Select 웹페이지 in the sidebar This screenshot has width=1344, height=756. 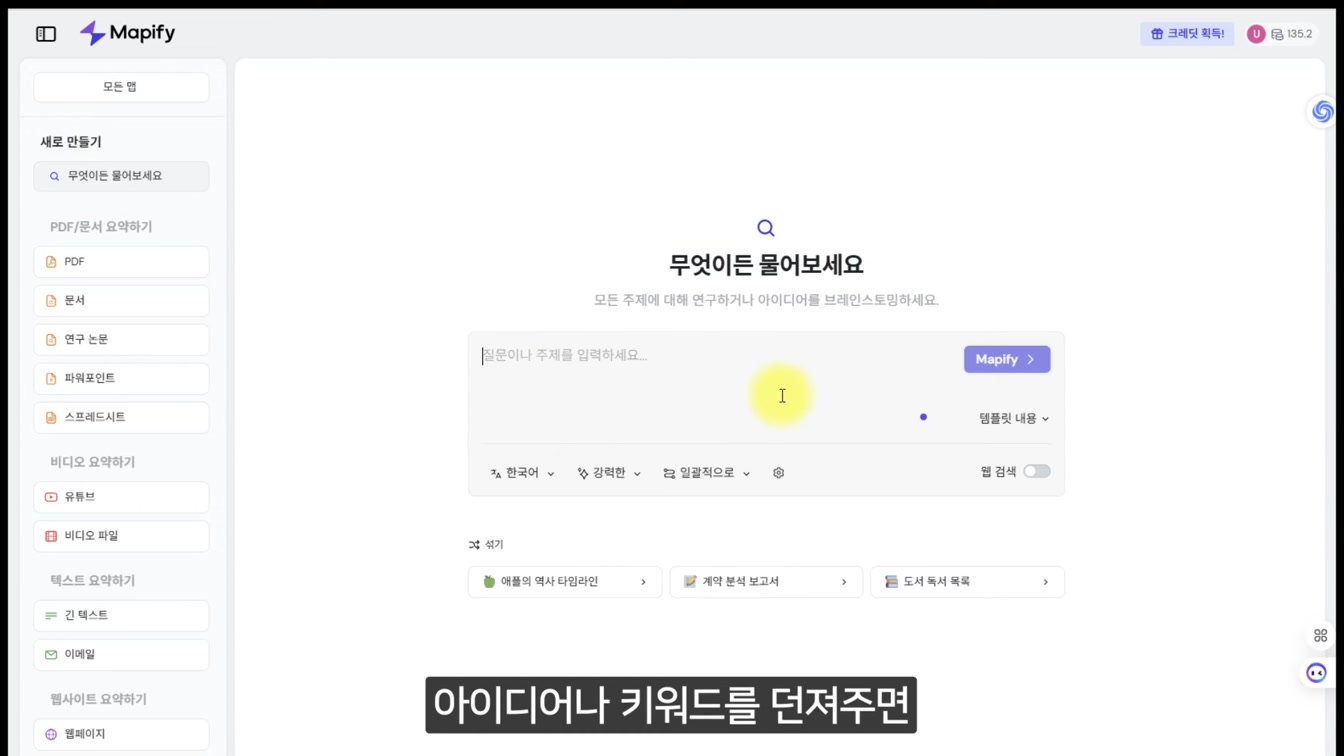click(121, 734)
